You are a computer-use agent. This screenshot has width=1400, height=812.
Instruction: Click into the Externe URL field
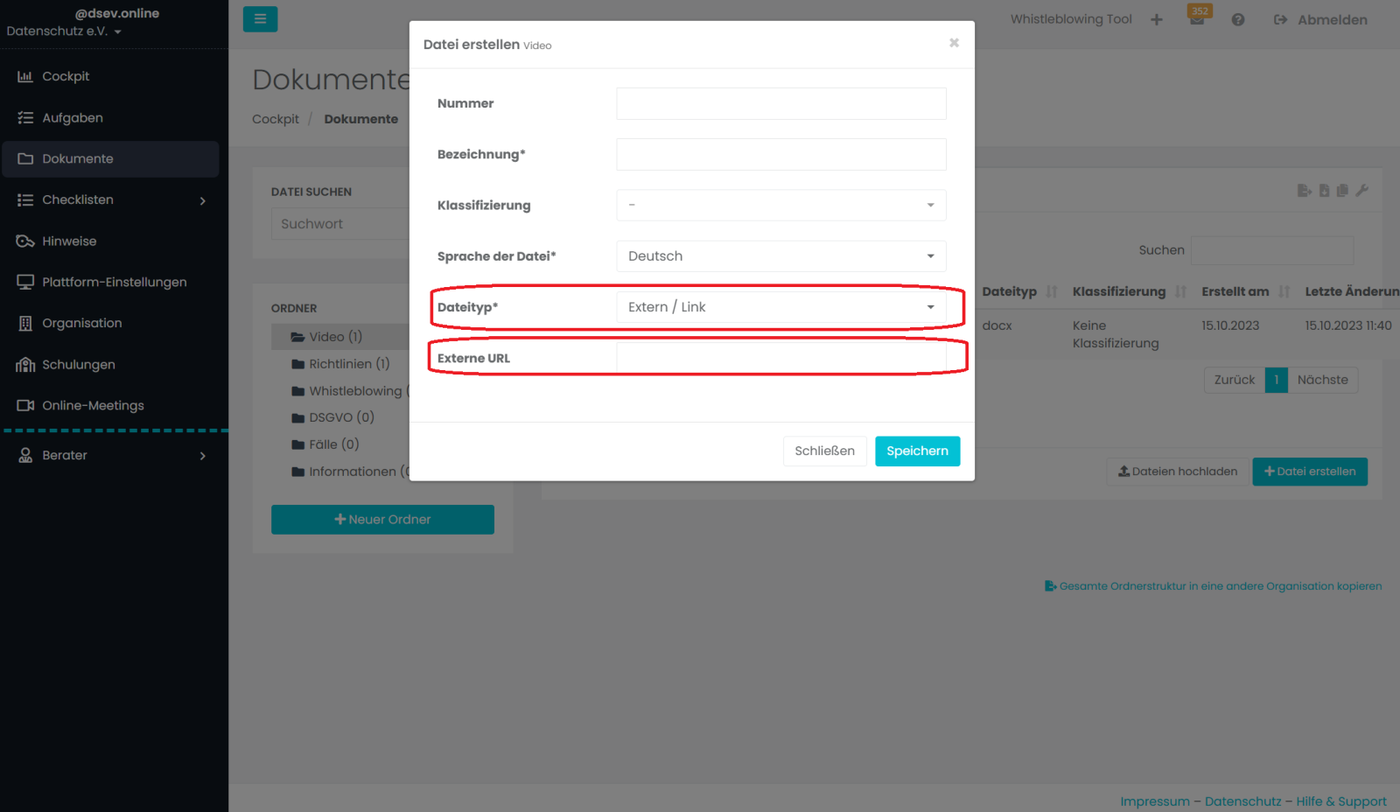point(781,358)
